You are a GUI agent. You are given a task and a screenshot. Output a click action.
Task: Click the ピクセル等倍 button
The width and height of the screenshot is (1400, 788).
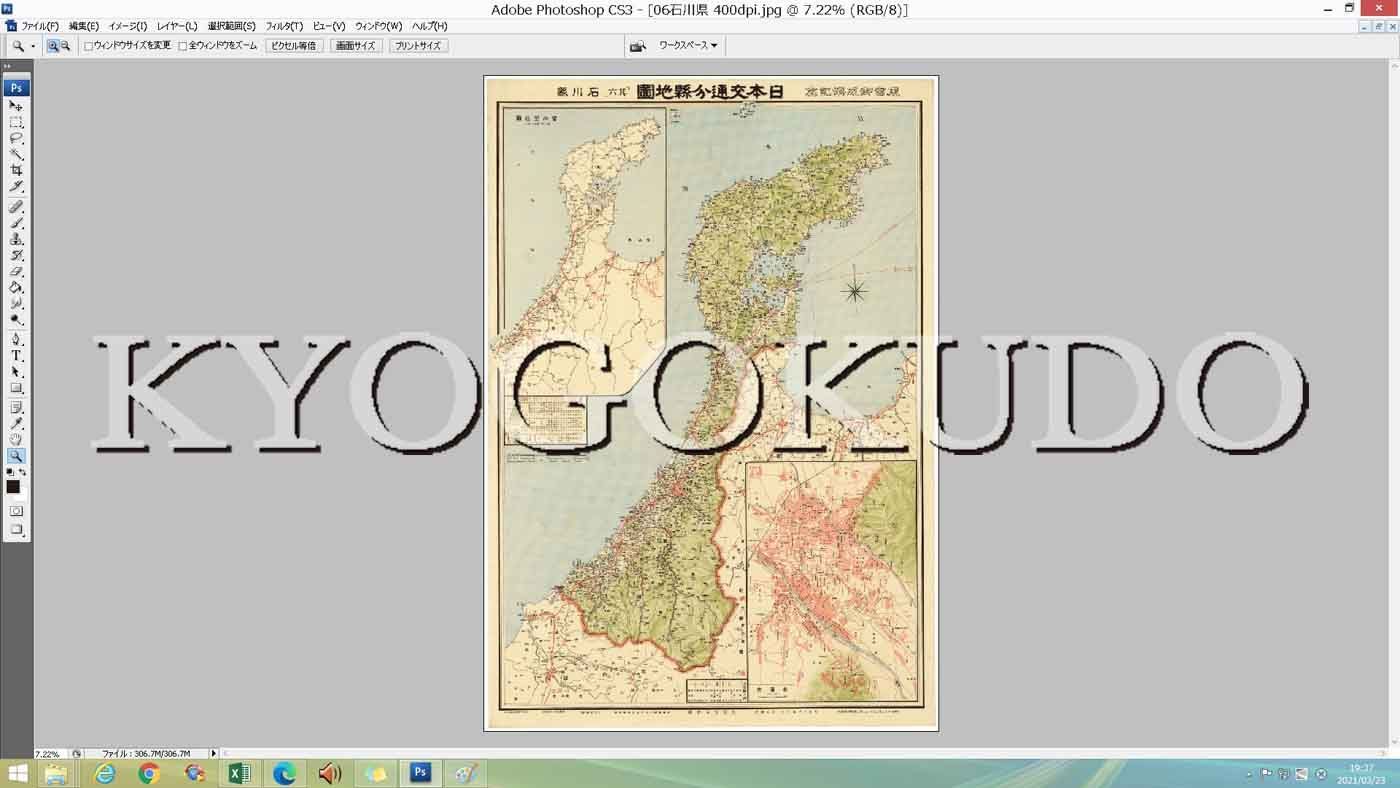[x=294, y=46]
